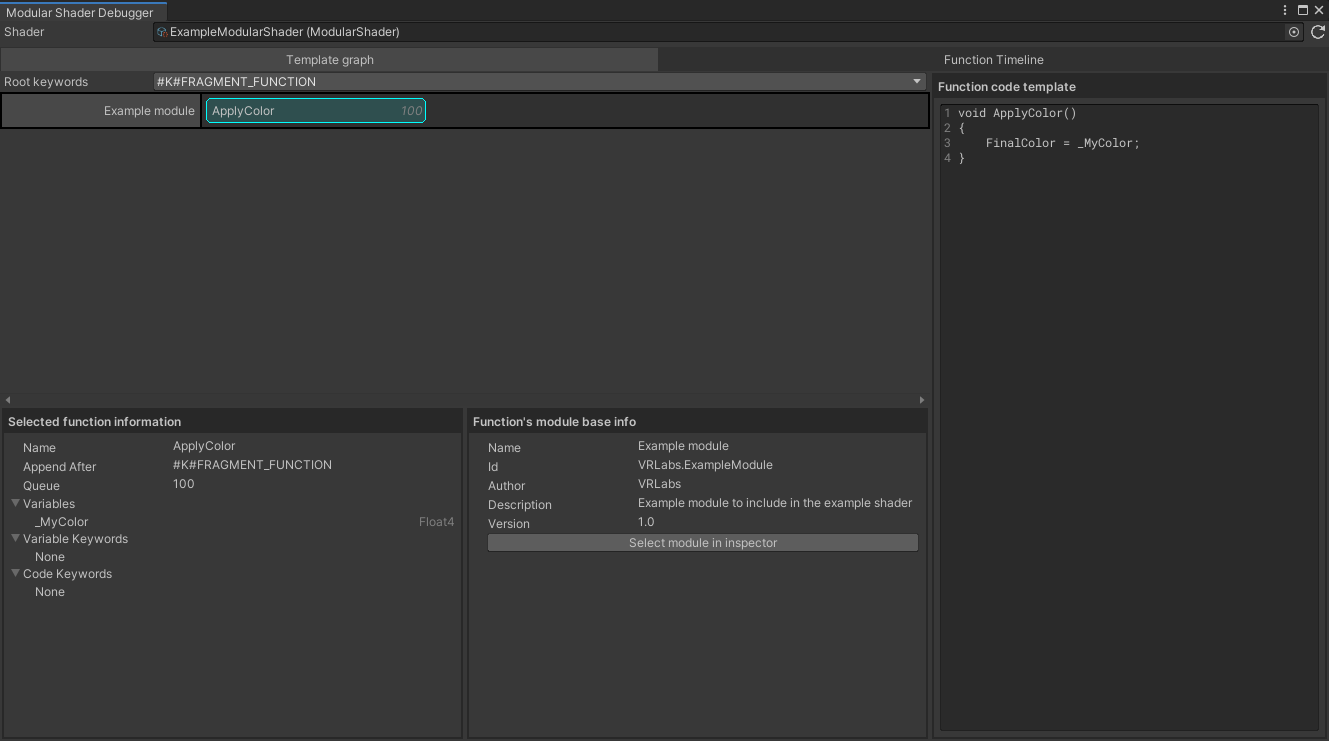The height and width of the screenshot is (741, 1329).
Task: Click the None entry under Variable Keywords
Action: point(50,557)
